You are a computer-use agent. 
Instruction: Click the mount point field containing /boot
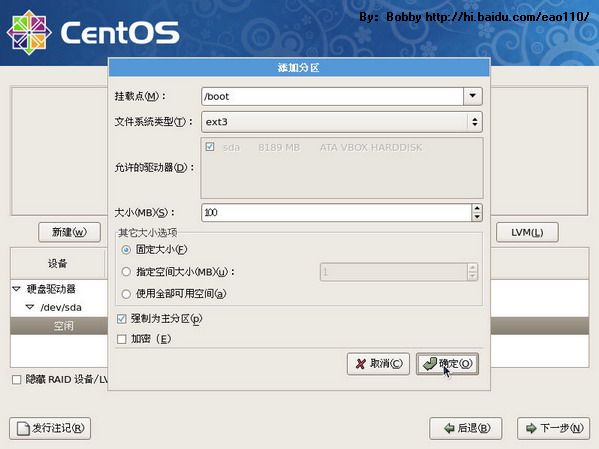pyautogui.click(x=332, y=96)
